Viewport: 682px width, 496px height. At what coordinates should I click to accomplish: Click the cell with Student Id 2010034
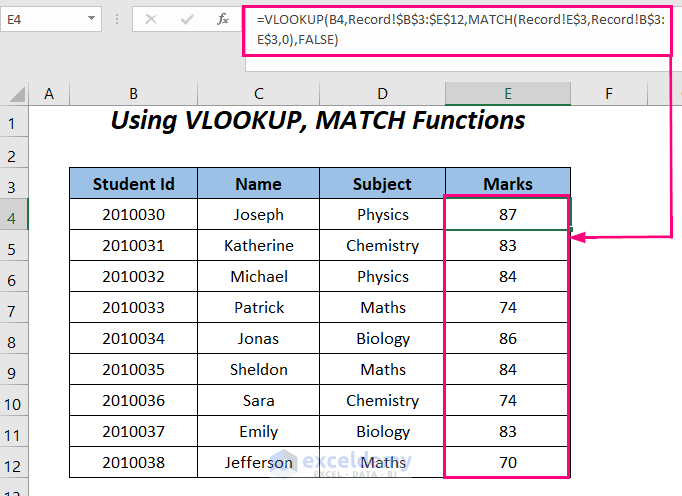(133, 339)
